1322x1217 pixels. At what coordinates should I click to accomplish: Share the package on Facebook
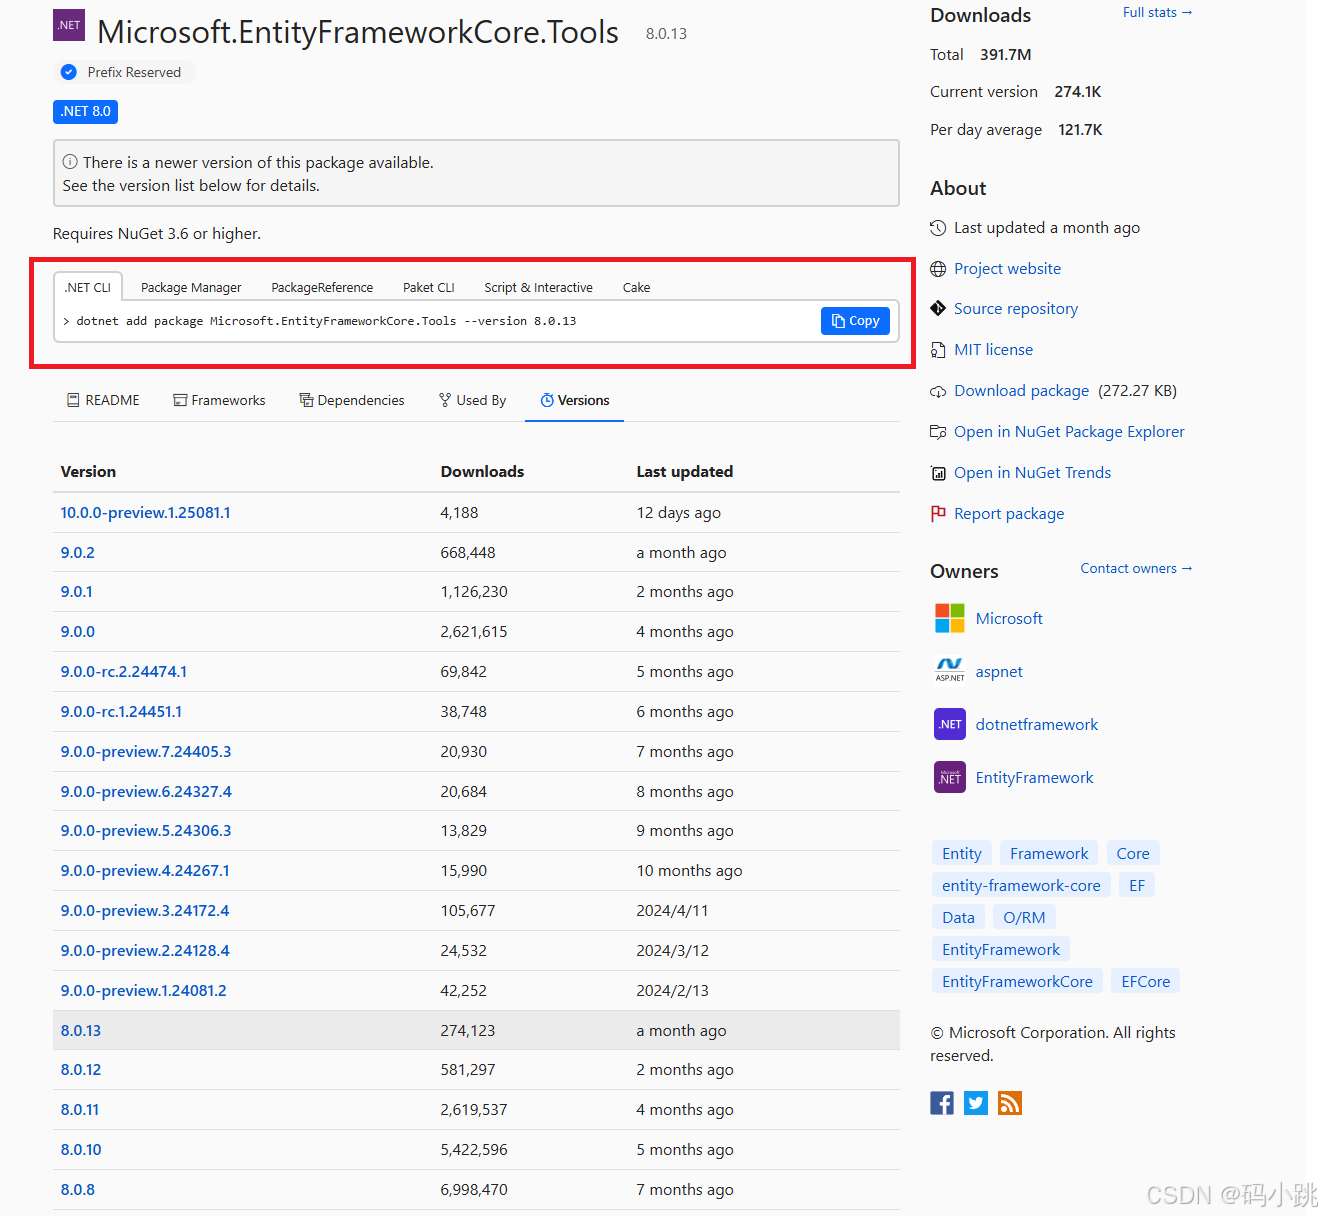tap(942, 1103)
